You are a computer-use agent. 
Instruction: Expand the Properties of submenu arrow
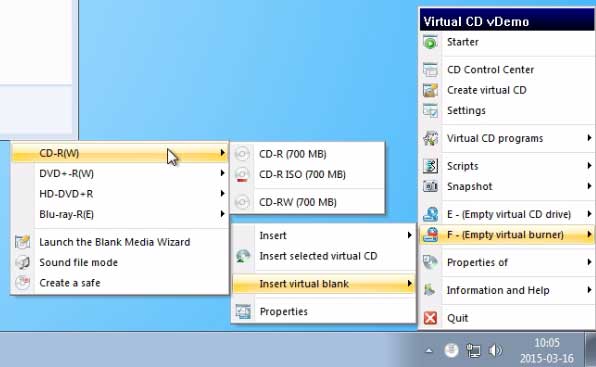pyautogui.click(x=589, y=262)
